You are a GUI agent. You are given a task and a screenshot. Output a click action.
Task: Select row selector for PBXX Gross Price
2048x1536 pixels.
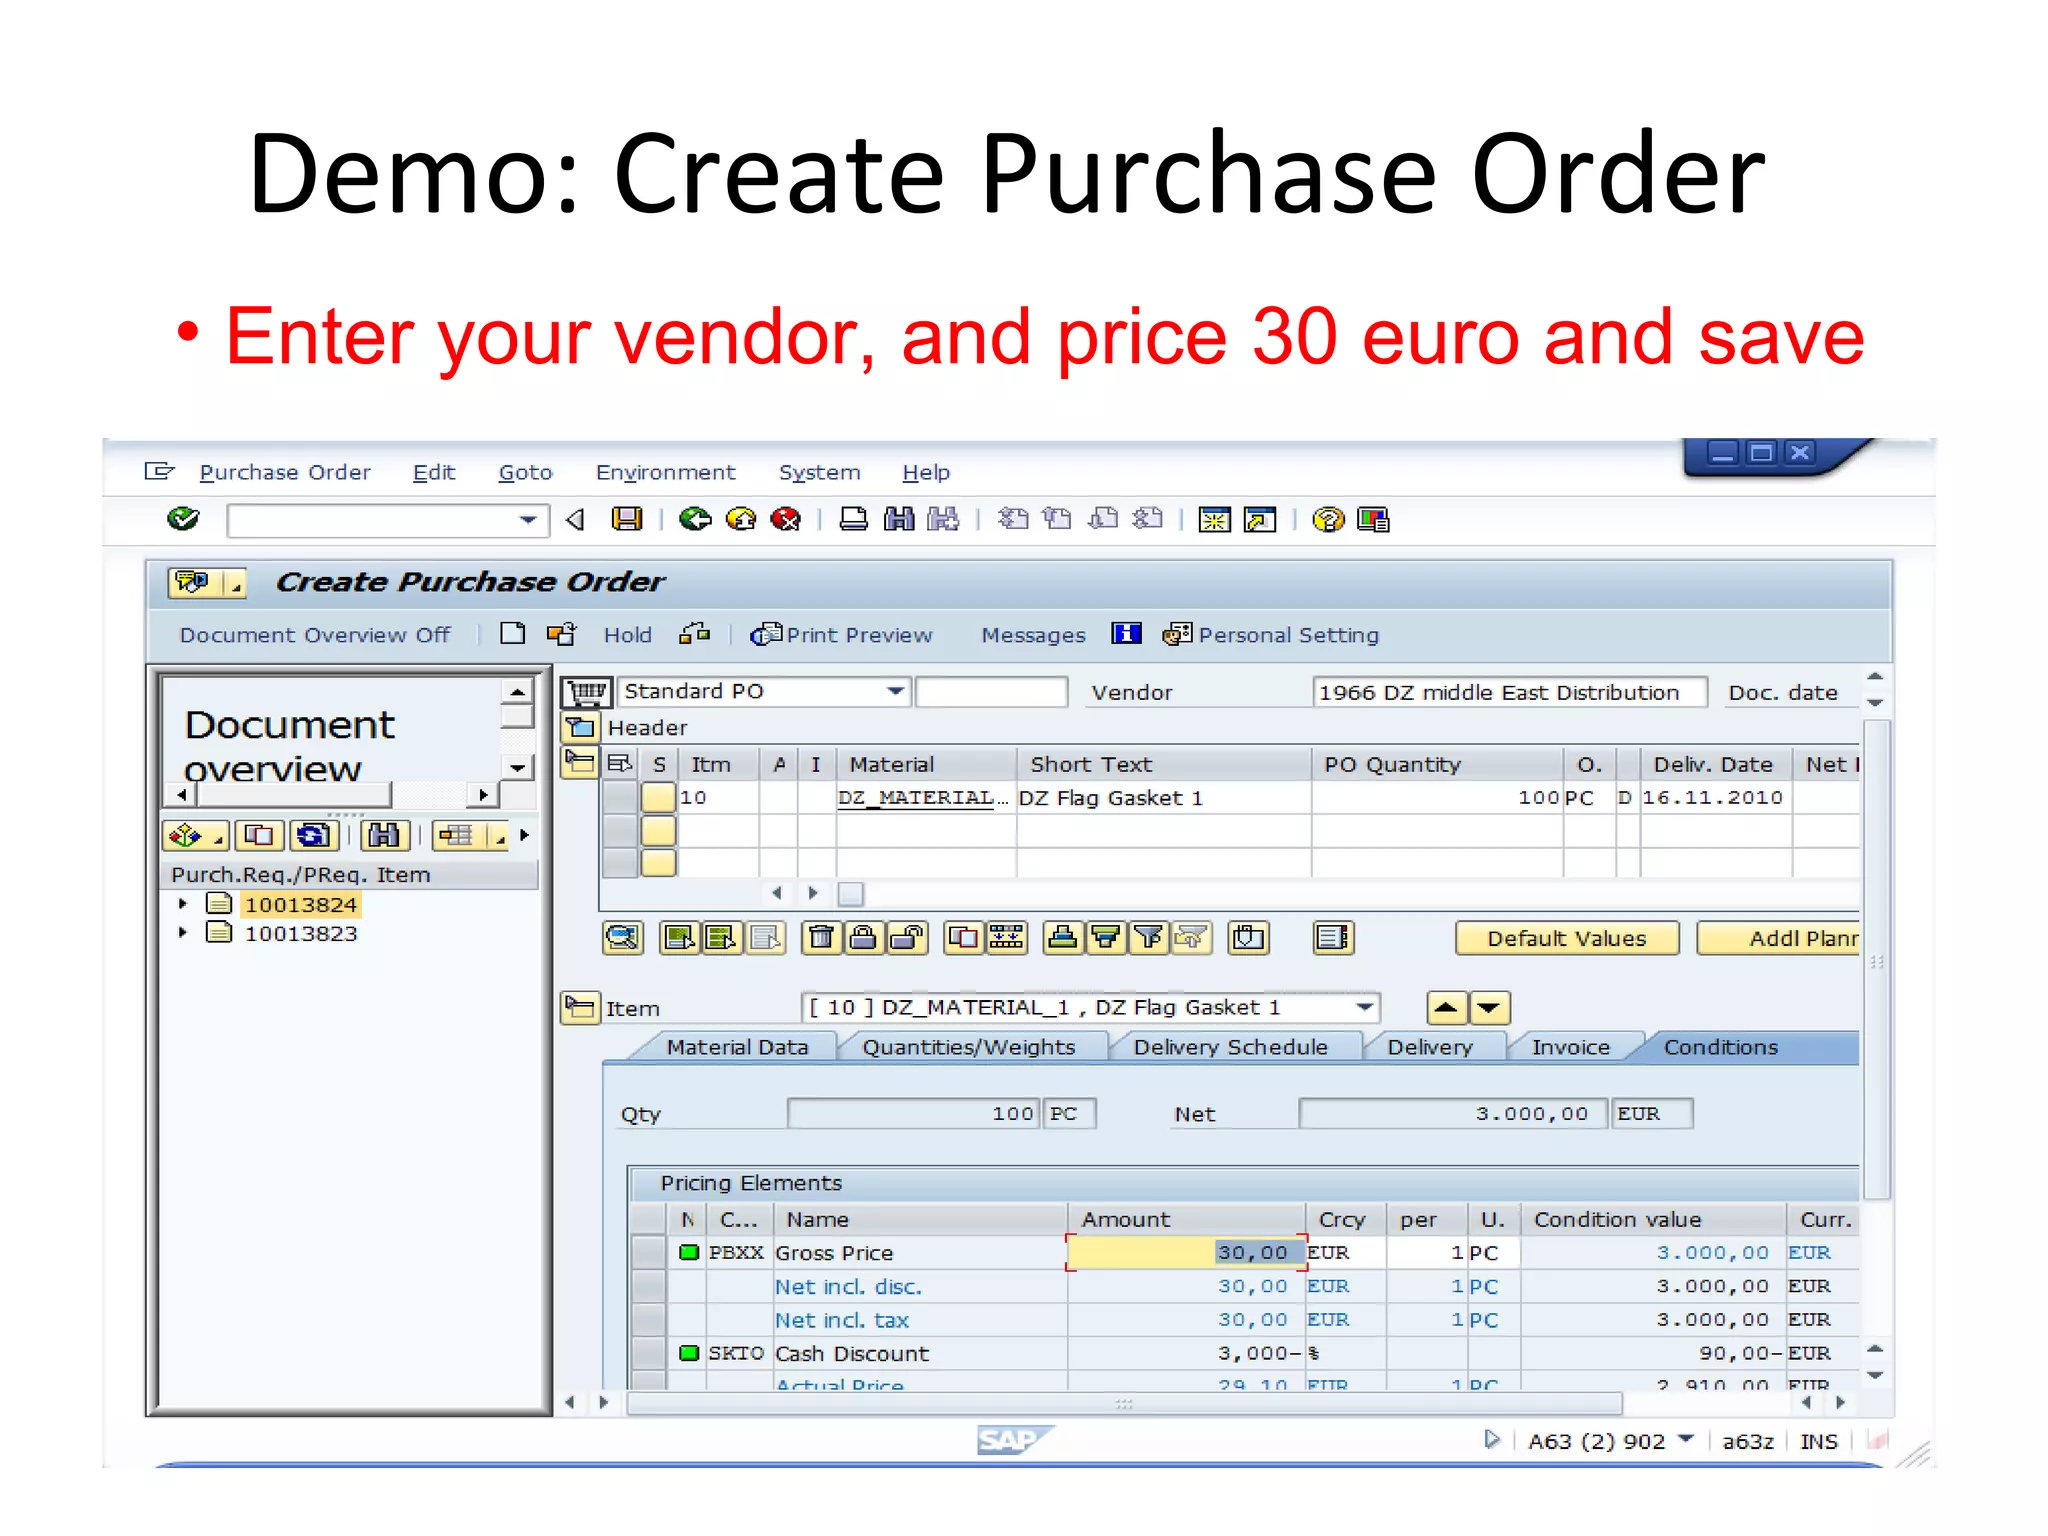pyautogui.click(x=650, y=1252)
